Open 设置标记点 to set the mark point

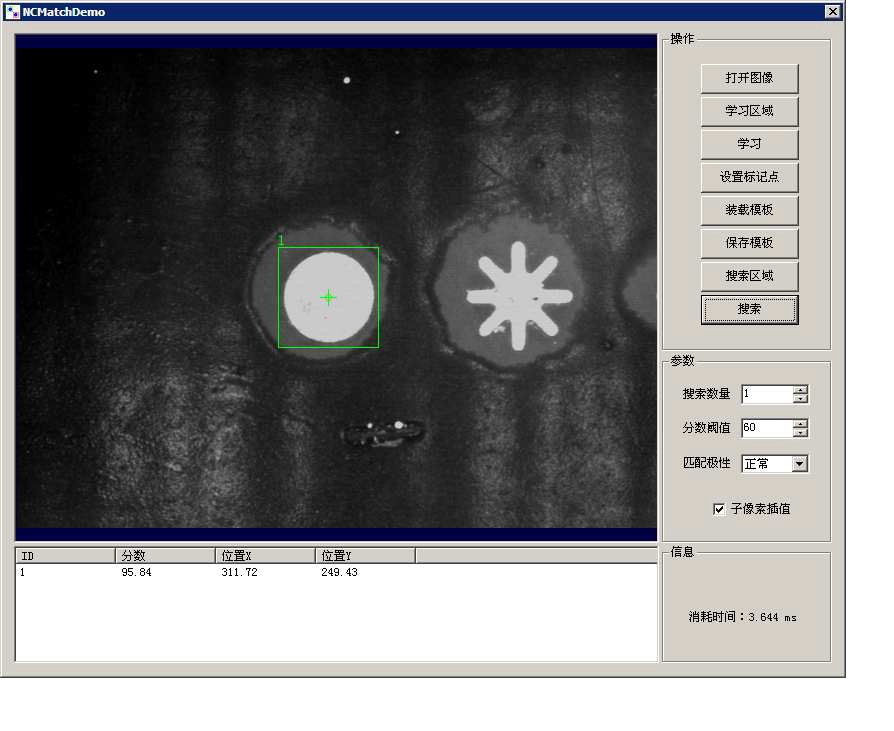(x=749, y=177)
